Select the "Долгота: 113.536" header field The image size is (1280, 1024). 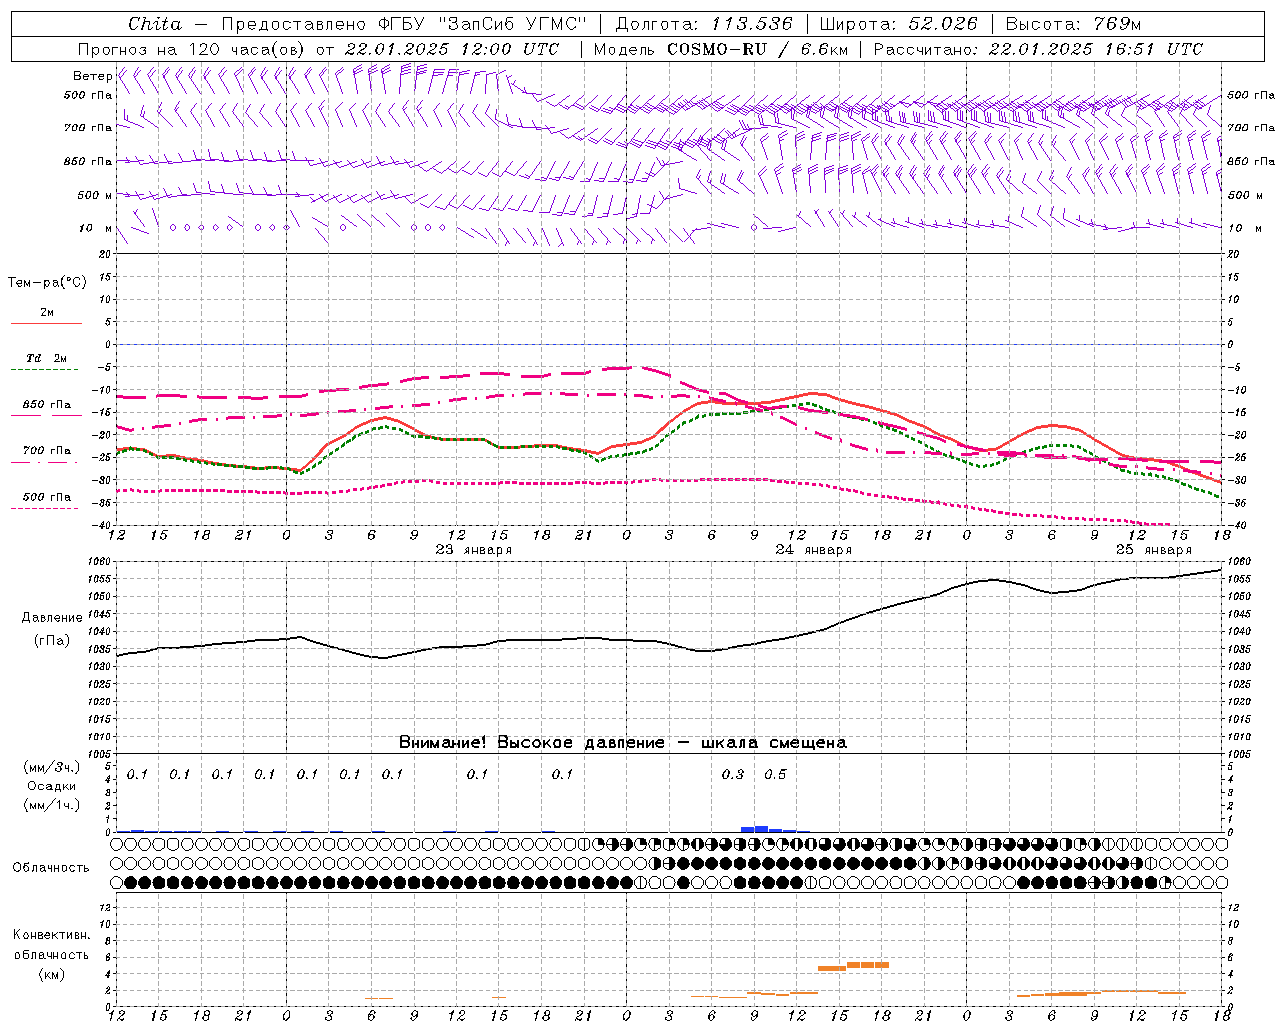click(704, 24)
